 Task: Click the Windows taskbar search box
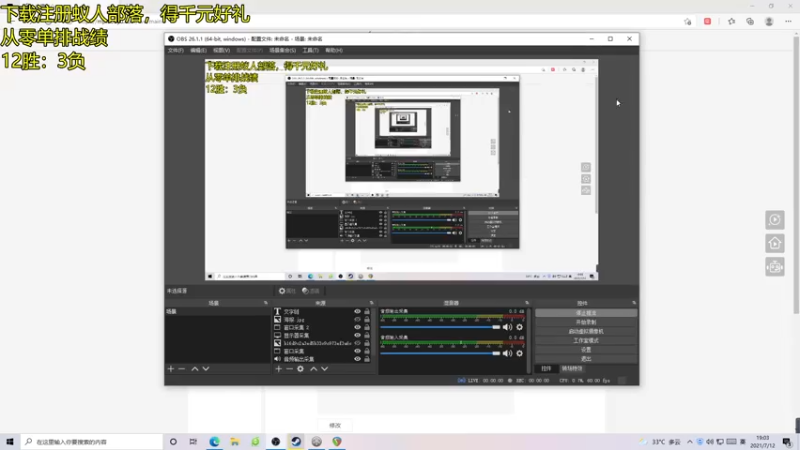tap(92, 441)
